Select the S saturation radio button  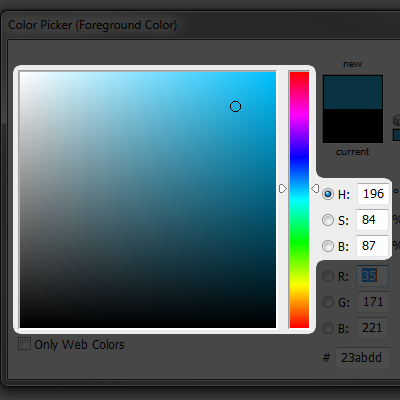coord(328,220)
